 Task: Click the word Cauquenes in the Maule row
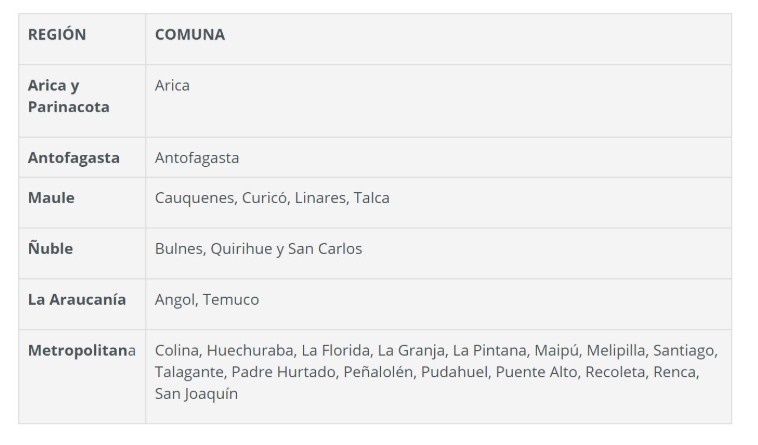click(x=194, y=198)
